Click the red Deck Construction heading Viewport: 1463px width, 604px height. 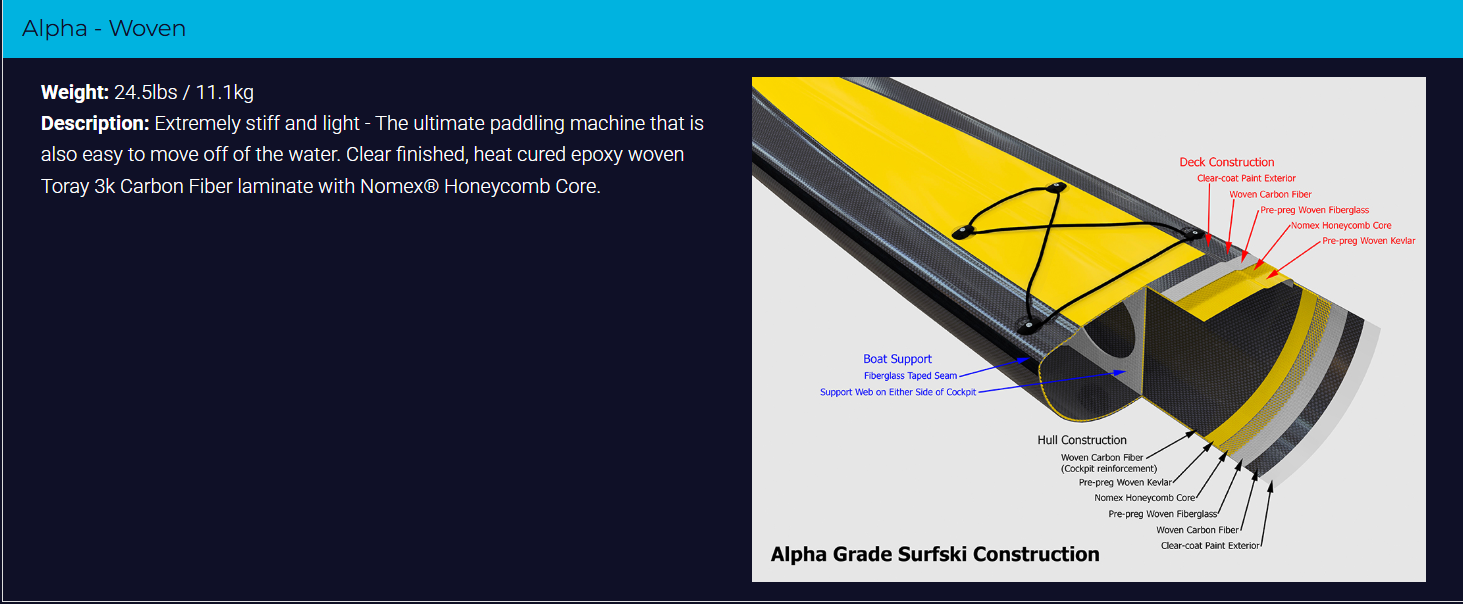pyautogui.click(x=1226, y=162)
